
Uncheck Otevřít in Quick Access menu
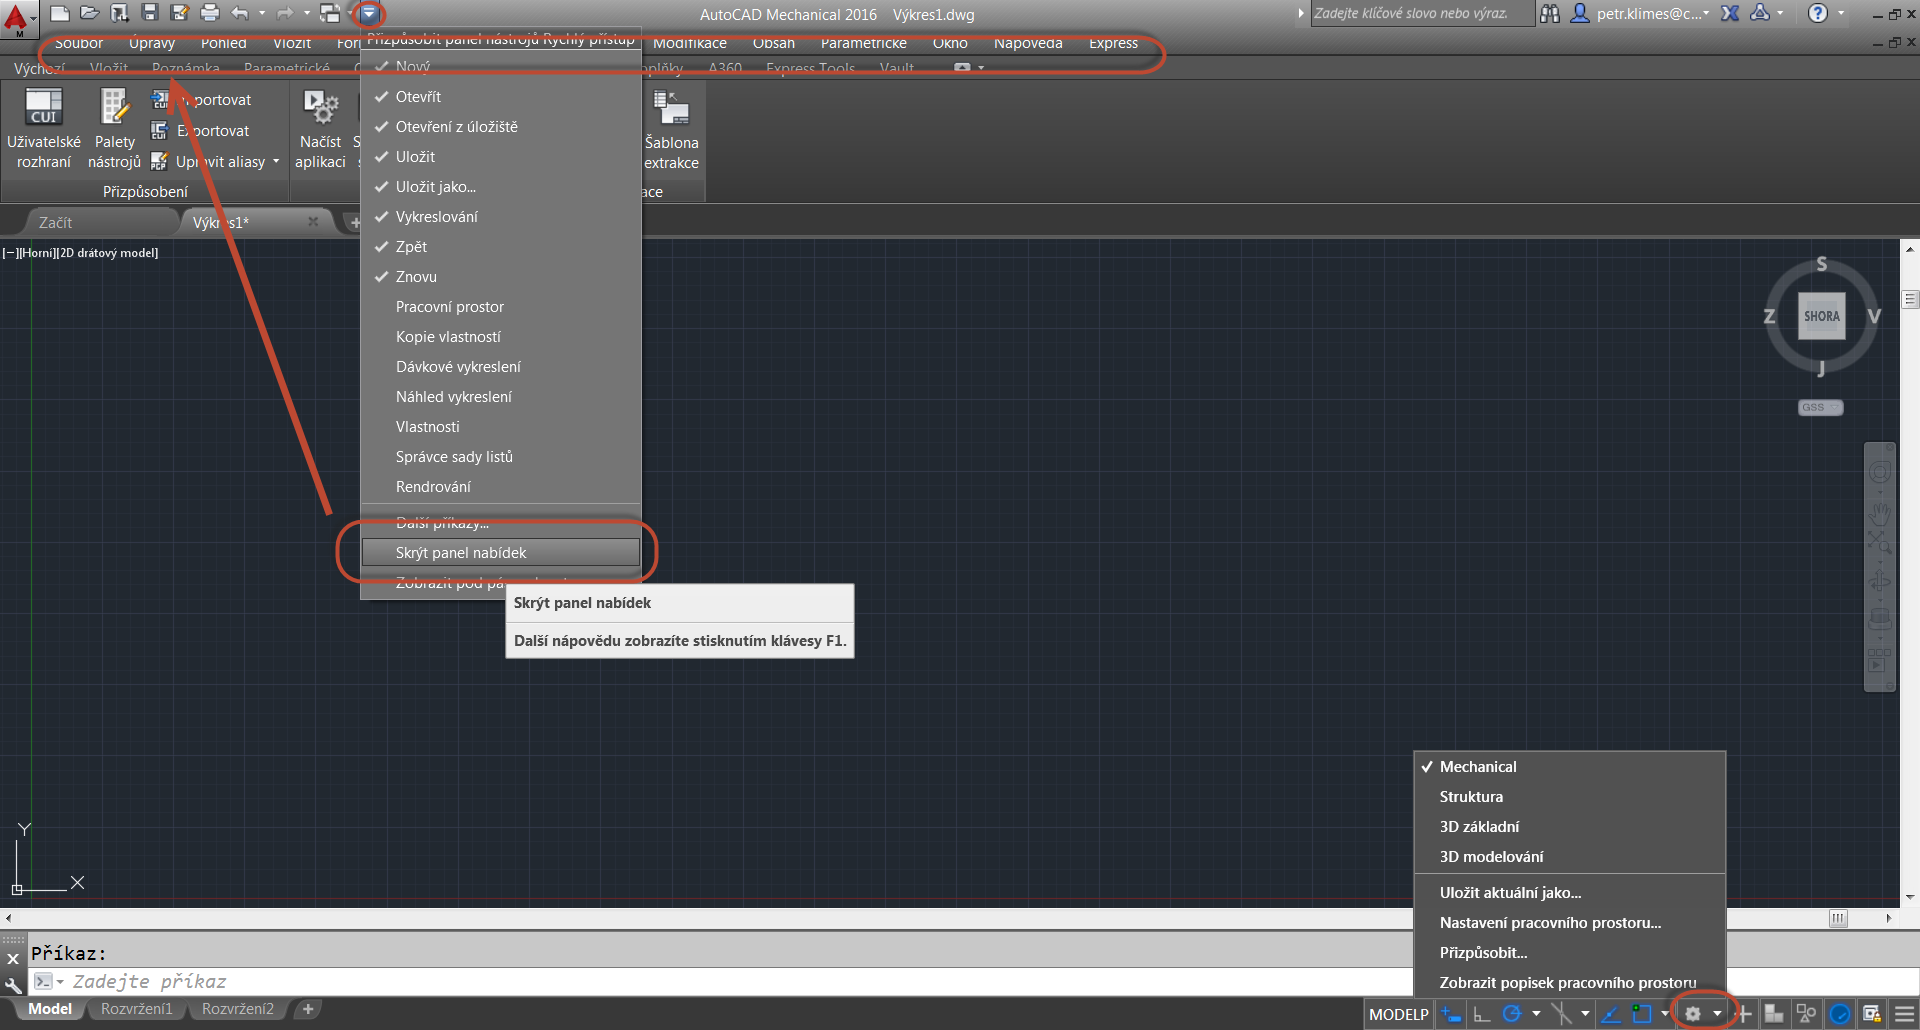pos(418,97)
